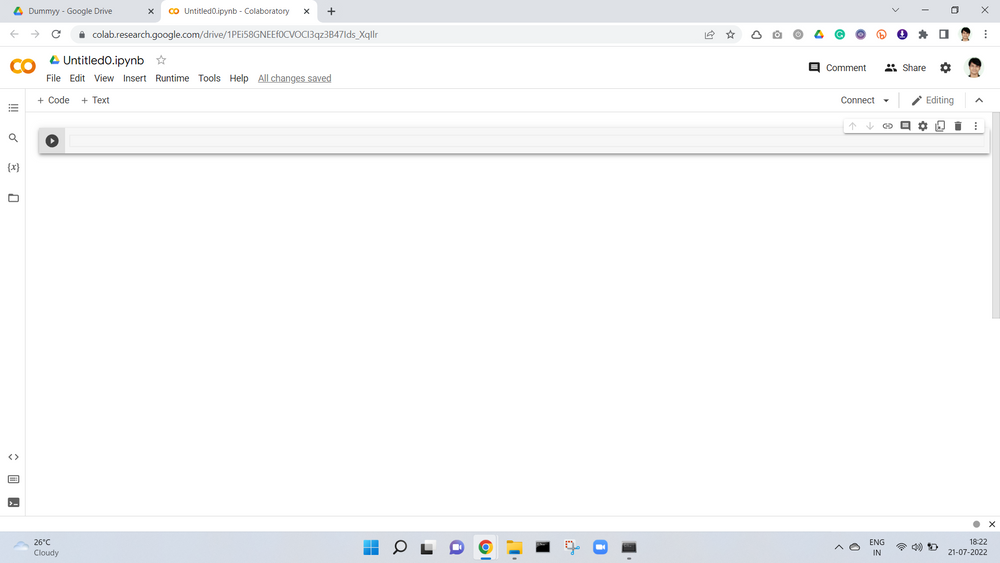Open Chrome three-dot menu

tap(986, 34)
